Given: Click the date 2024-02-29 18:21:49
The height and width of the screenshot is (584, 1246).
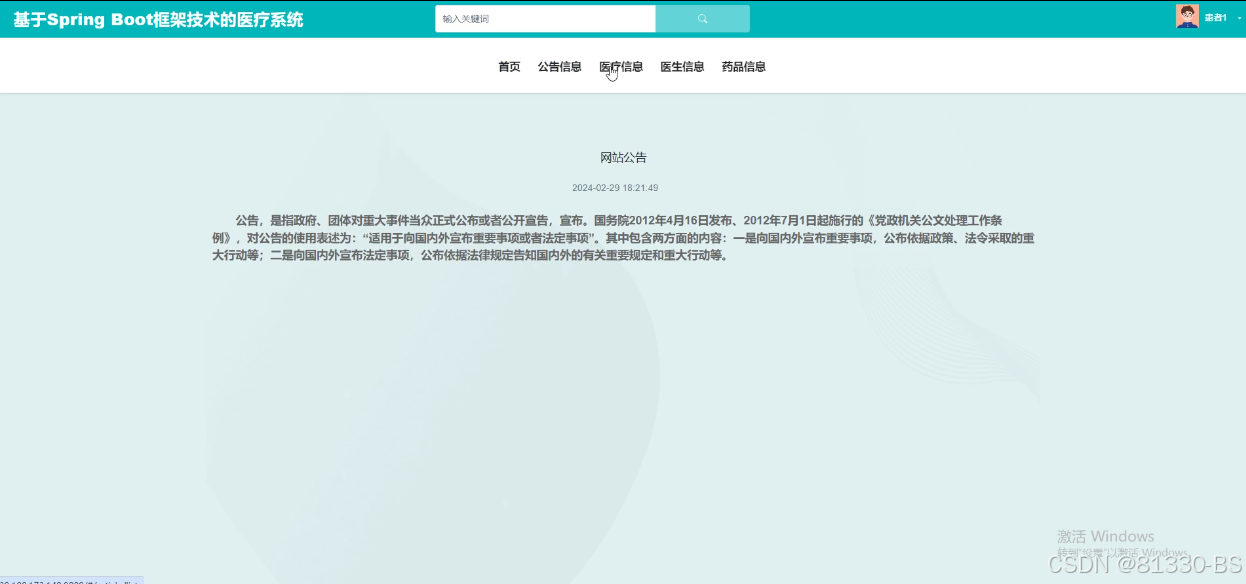Looking at the screenshot, I should (615, 188).
